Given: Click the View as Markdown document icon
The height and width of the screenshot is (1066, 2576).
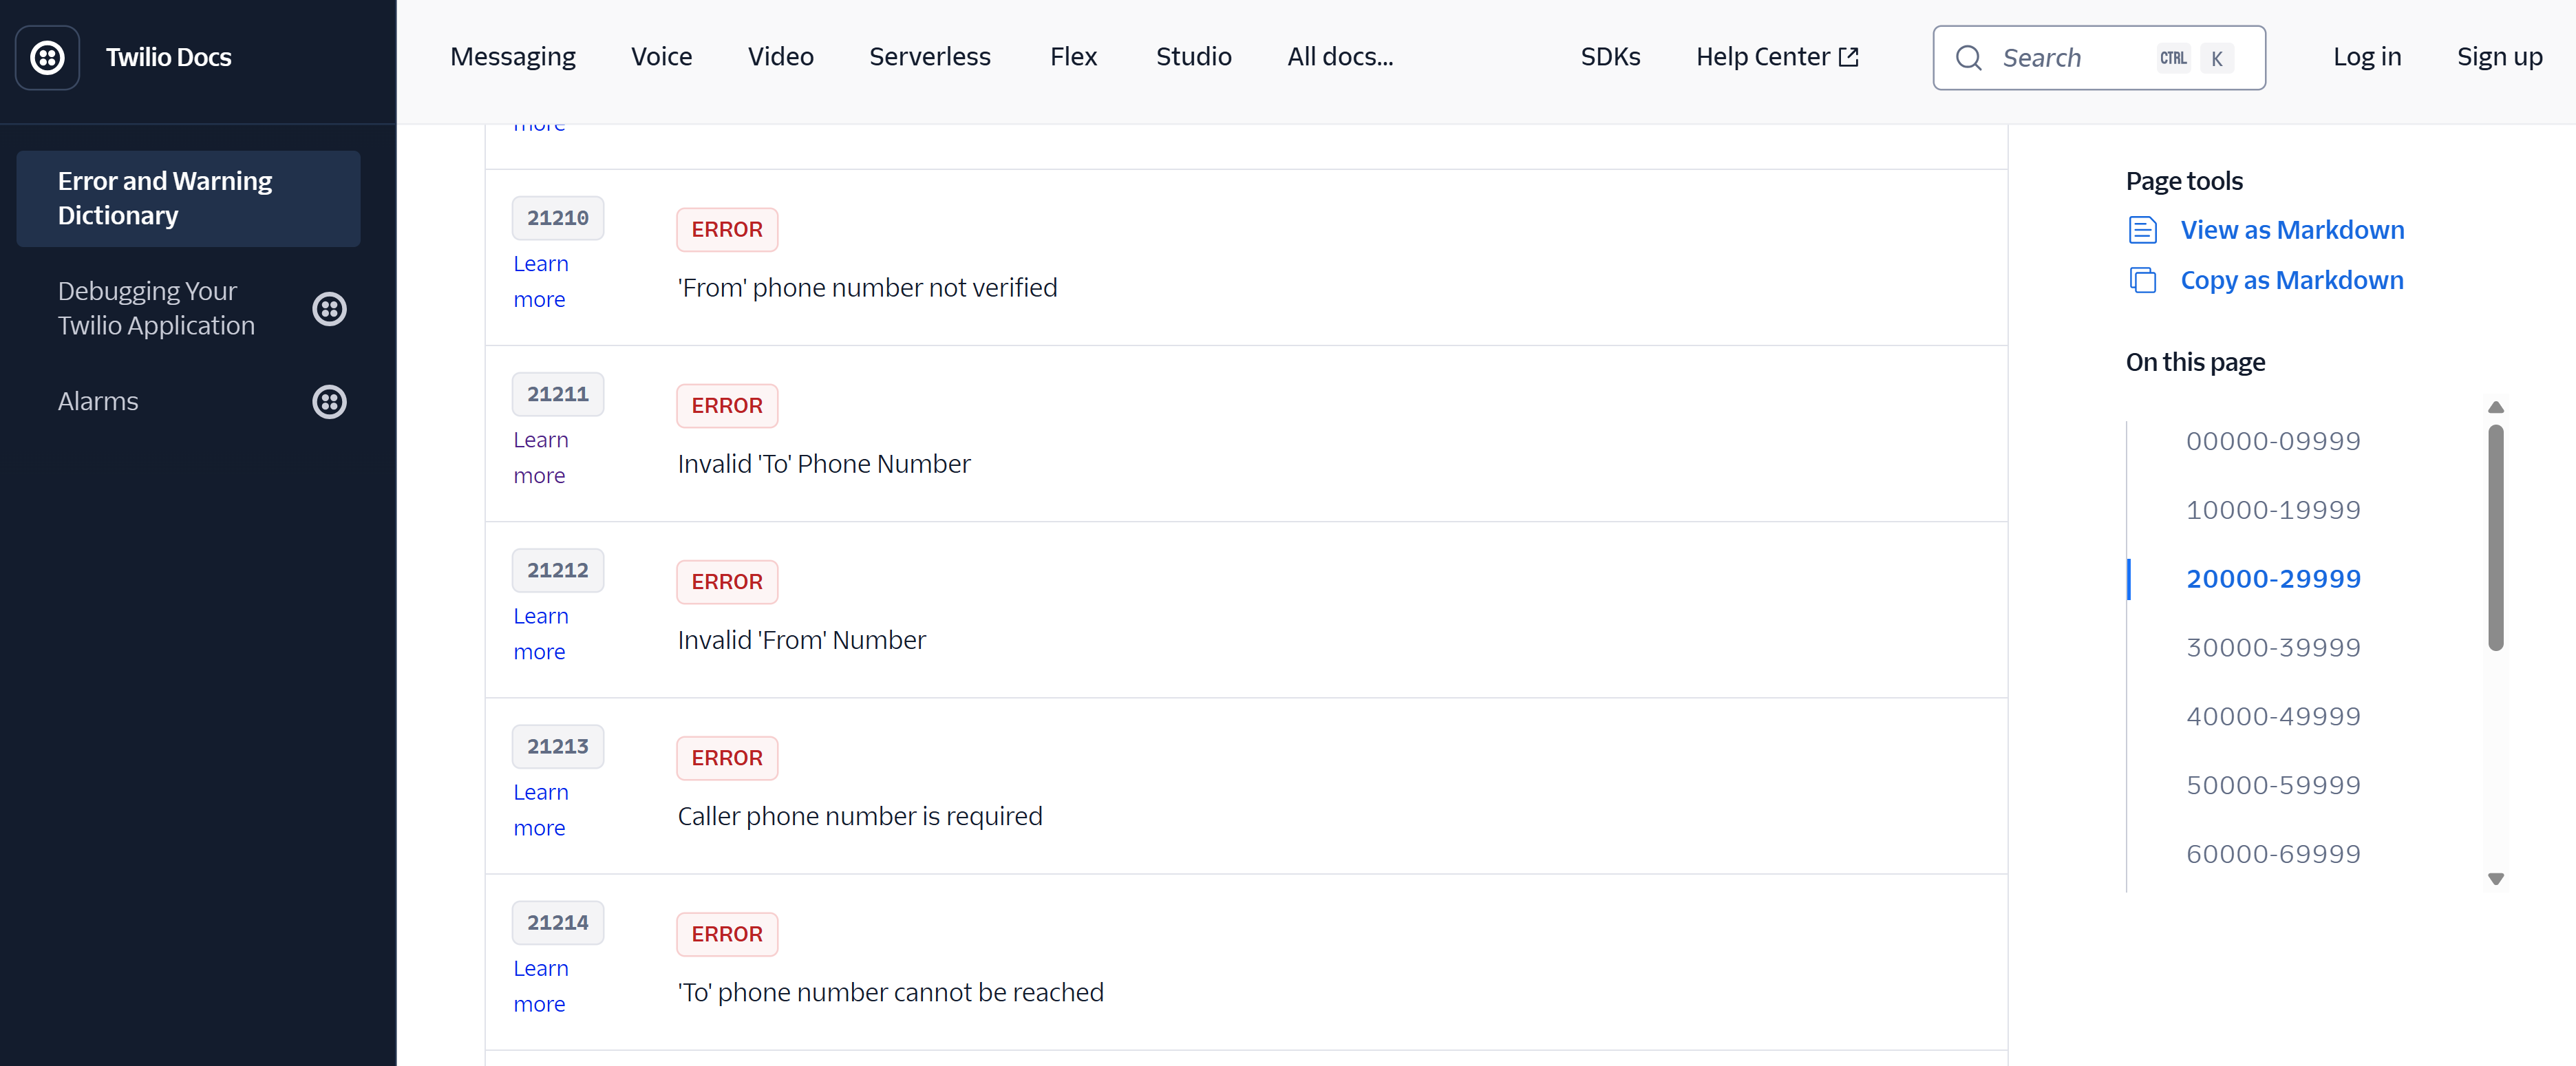Looking at the screenshot, I should pos(2143,229).
